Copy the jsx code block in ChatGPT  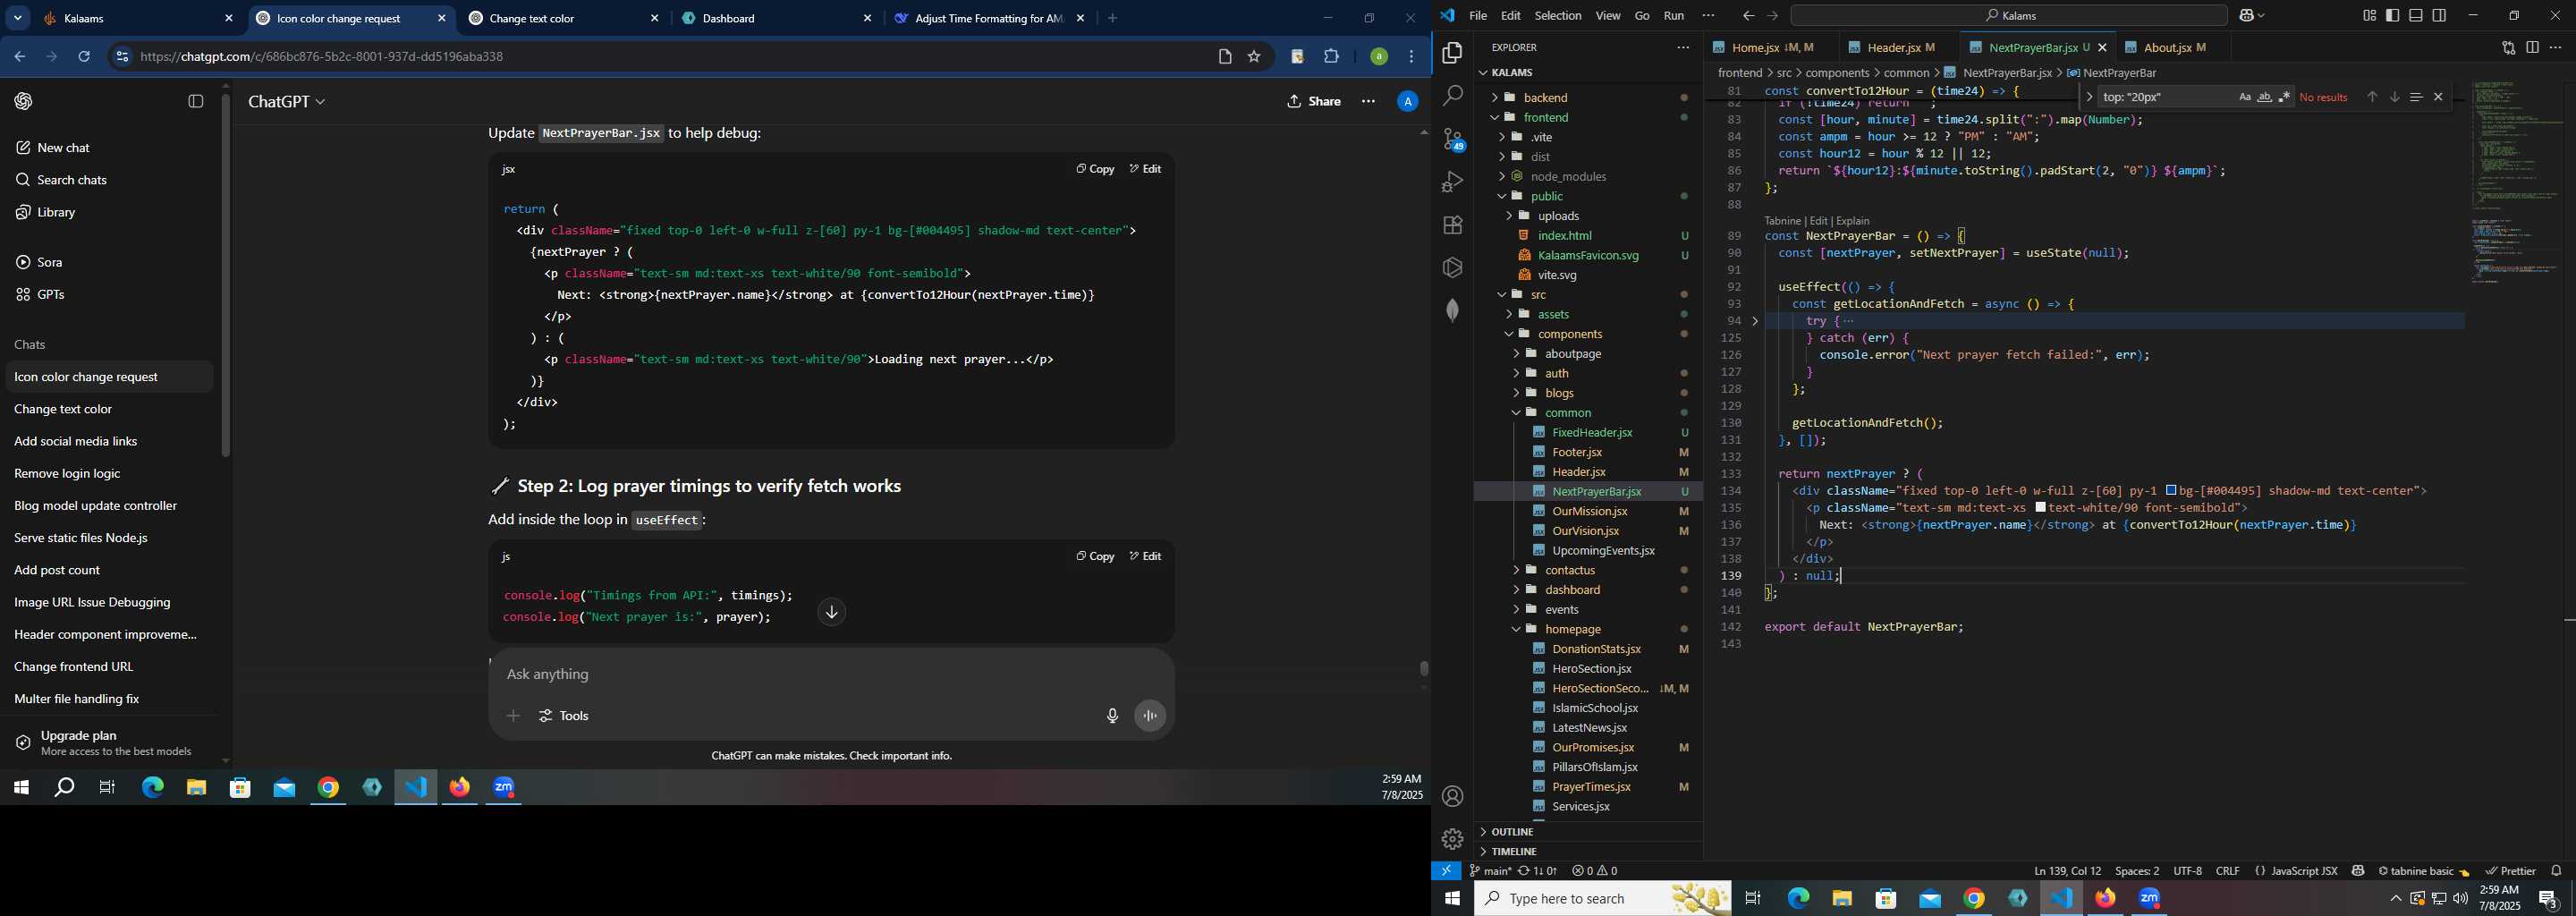click(1095, 169)
